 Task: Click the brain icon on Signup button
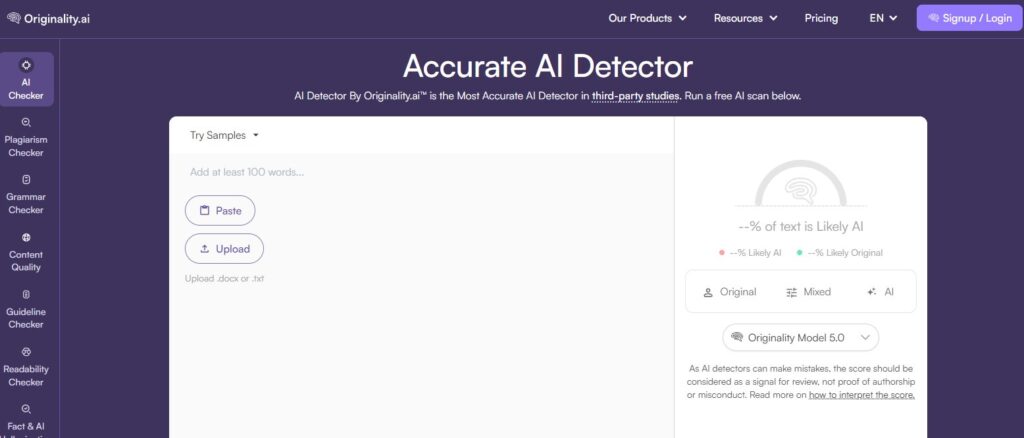point(933,18)
